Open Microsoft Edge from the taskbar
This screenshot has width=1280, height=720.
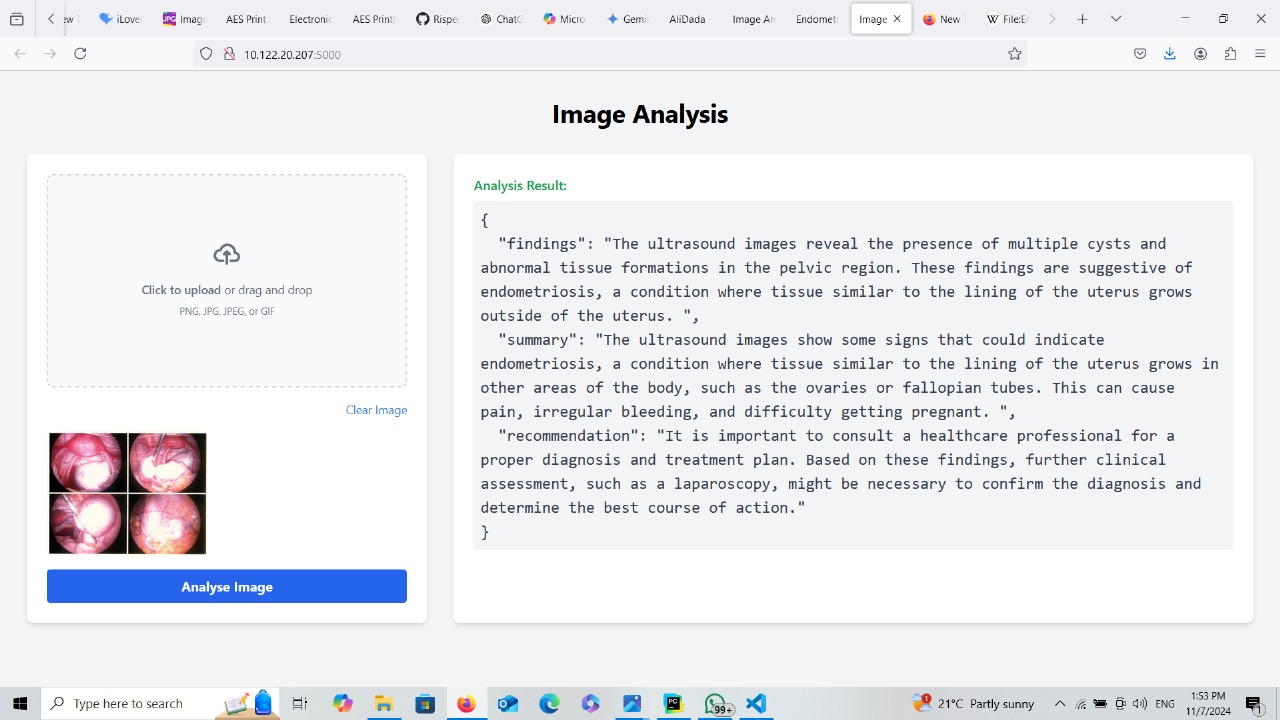[x=549, y=704]
